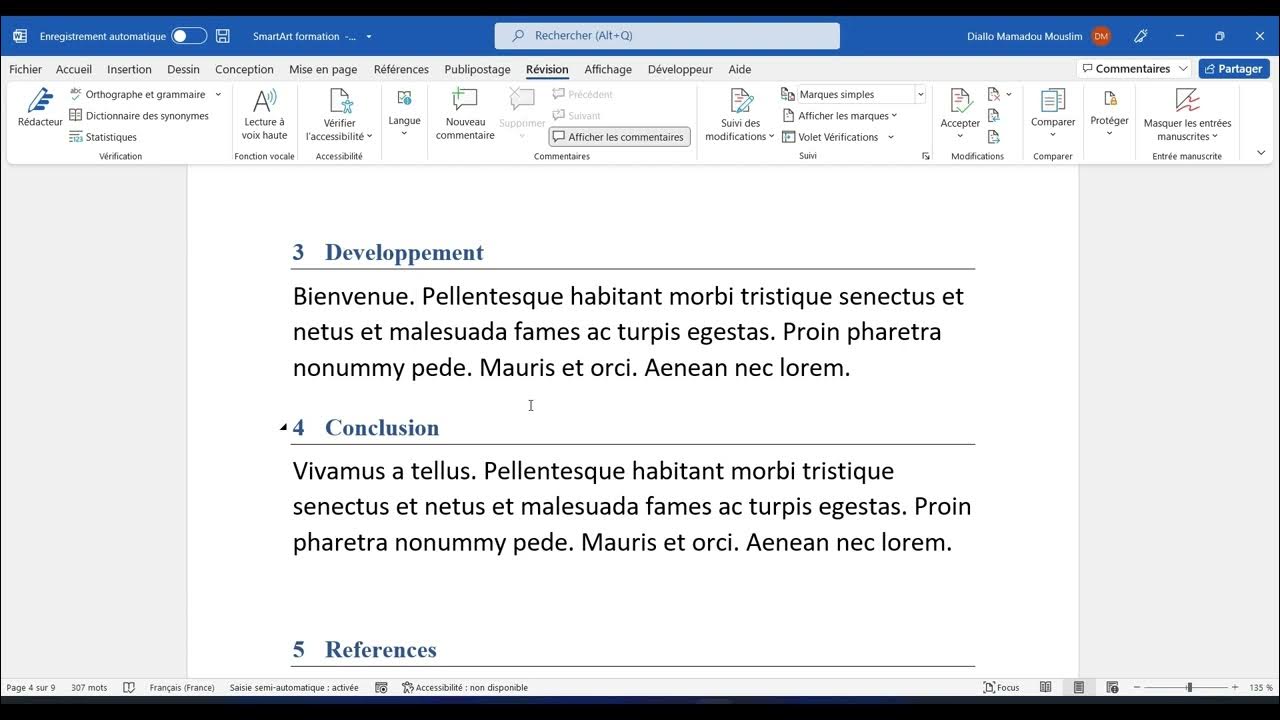Expand the reject changes dropdown arrow
The image size is (1280, 720).
1009,94
